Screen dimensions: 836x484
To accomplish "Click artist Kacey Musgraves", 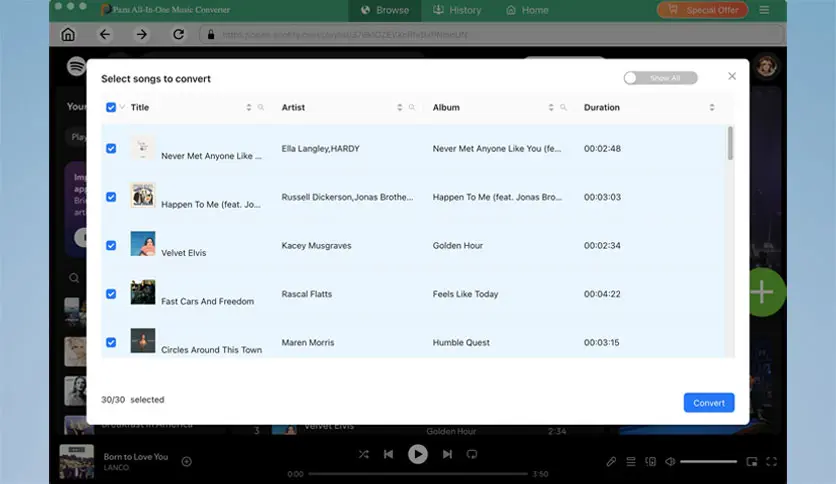I will click(x=316, y=246).
